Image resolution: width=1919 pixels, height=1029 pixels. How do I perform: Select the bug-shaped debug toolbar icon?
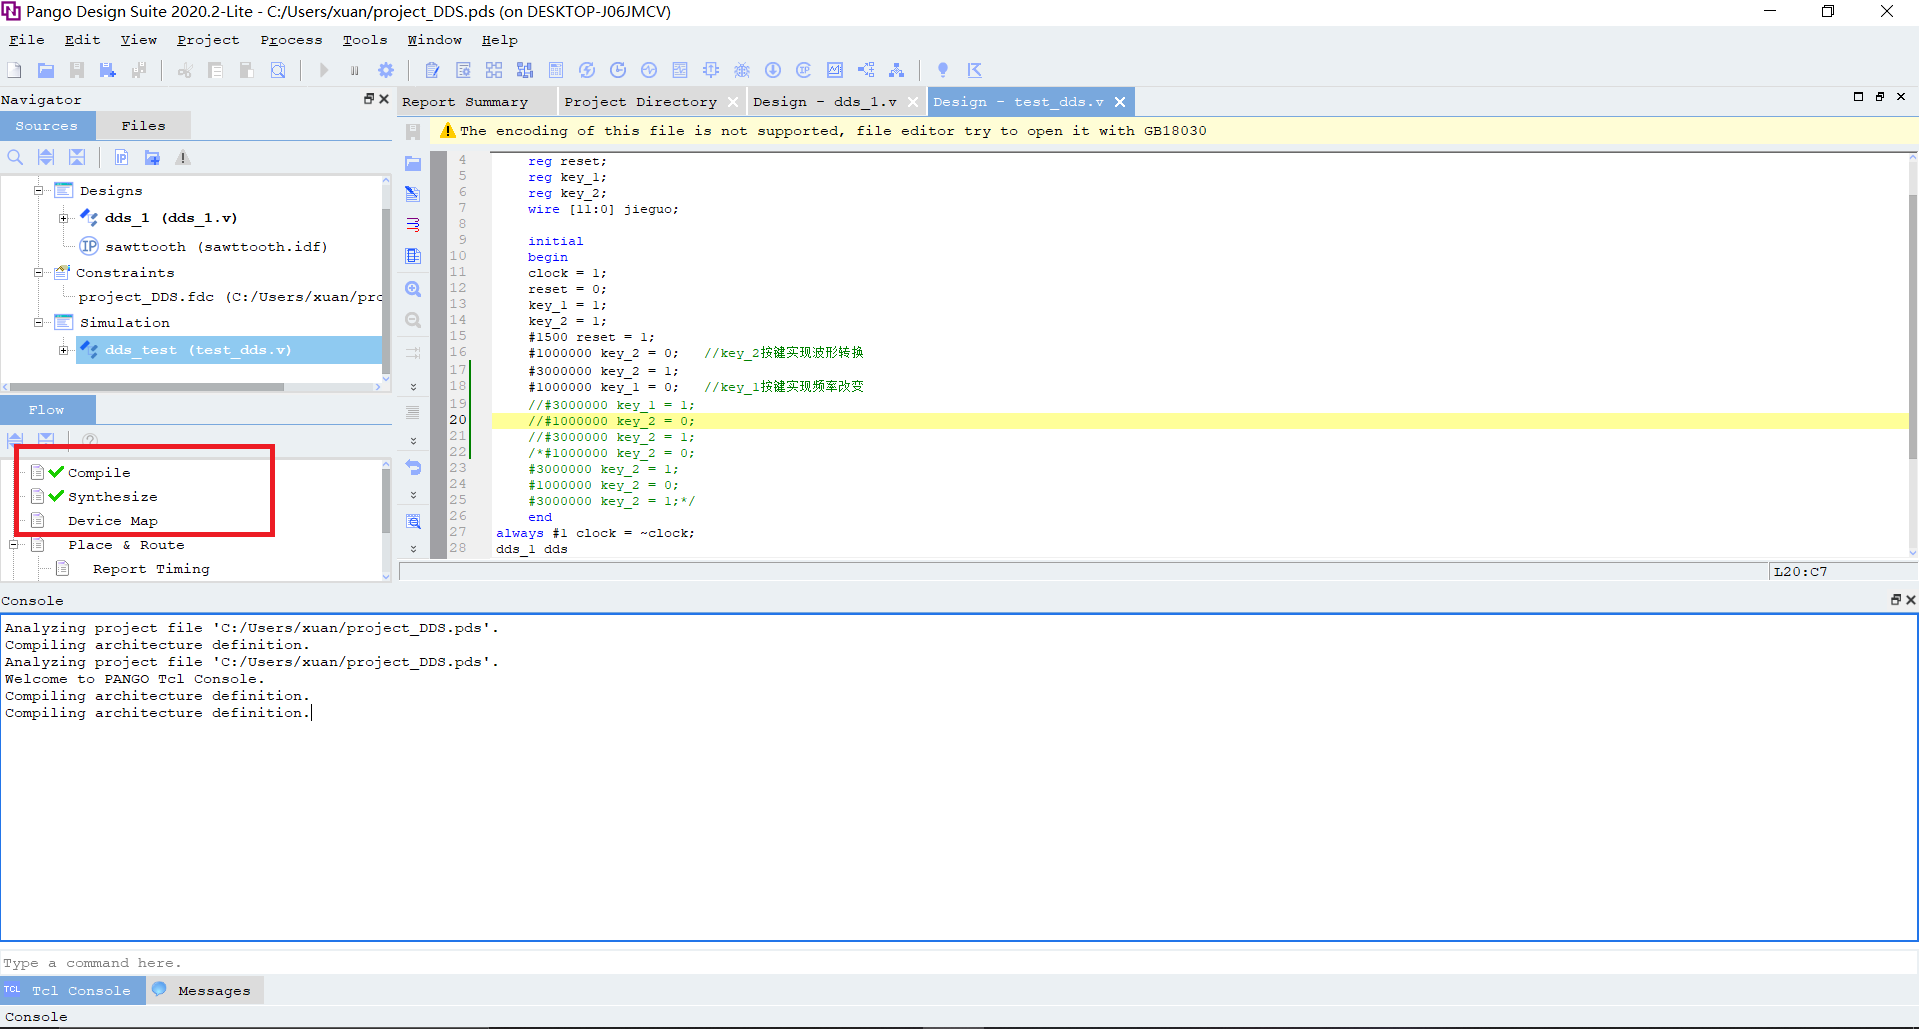click(x=742, y=70)
